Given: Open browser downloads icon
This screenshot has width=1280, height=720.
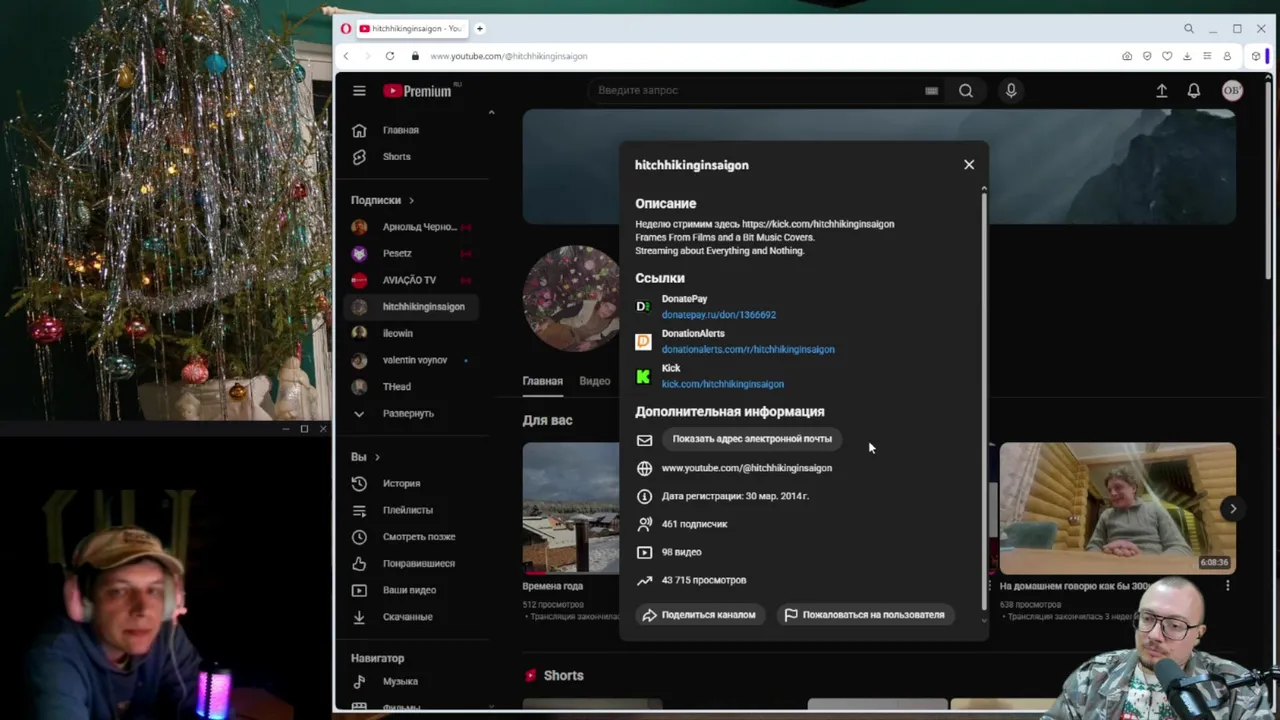Looking at the screenshot, I should click(x=1187, y=56).
